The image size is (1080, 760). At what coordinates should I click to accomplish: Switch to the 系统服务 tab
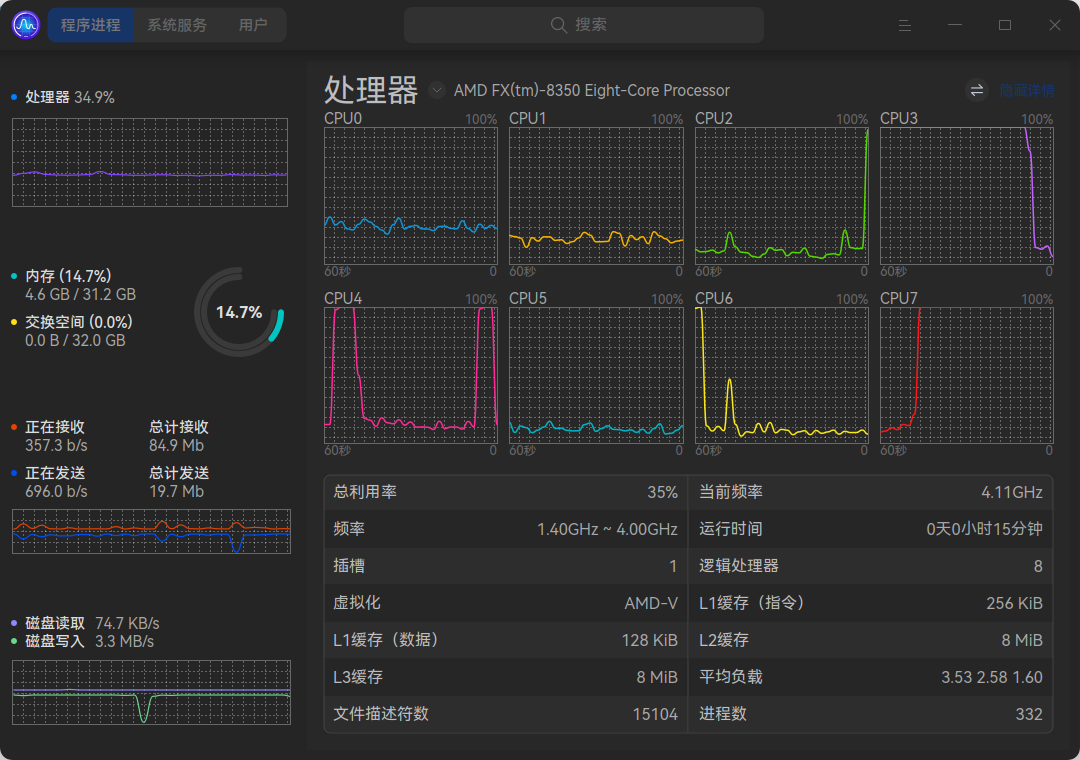point(177,25)
